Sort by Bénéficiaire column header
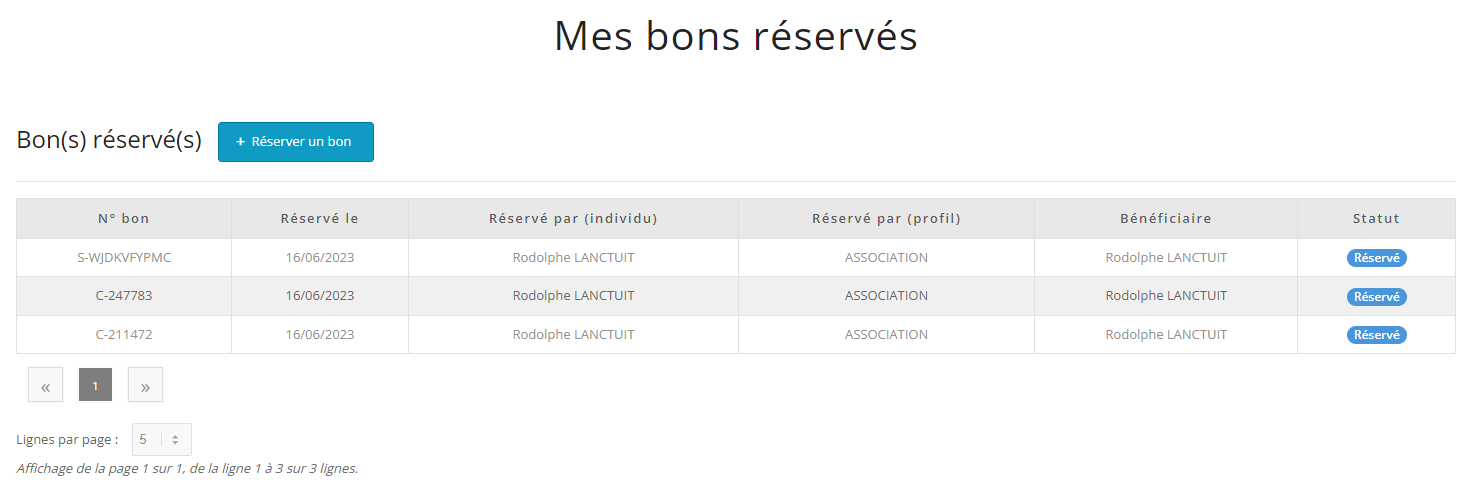 pos(1166,218)
